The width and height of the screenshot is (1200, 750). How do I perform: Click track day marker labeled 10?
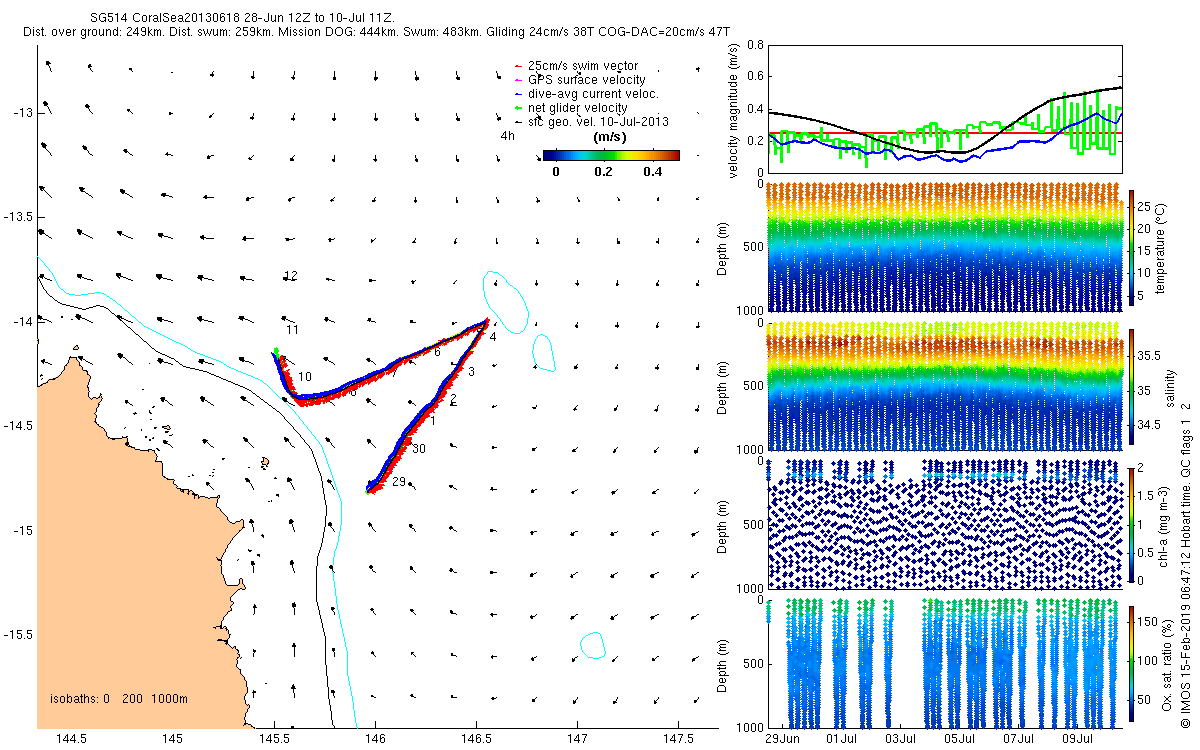[x=305, y=376]
